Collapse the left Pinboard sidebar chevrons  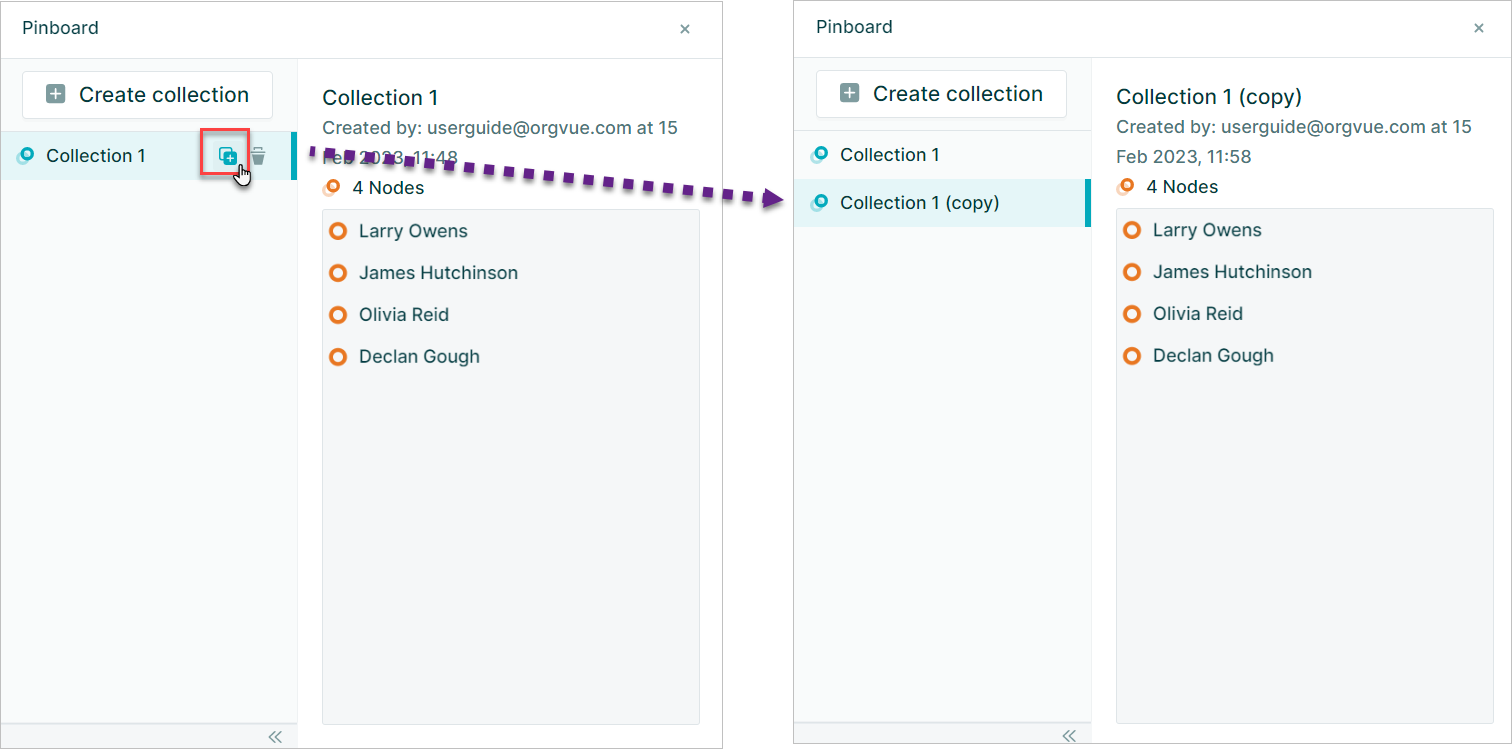tap(275, 737)
